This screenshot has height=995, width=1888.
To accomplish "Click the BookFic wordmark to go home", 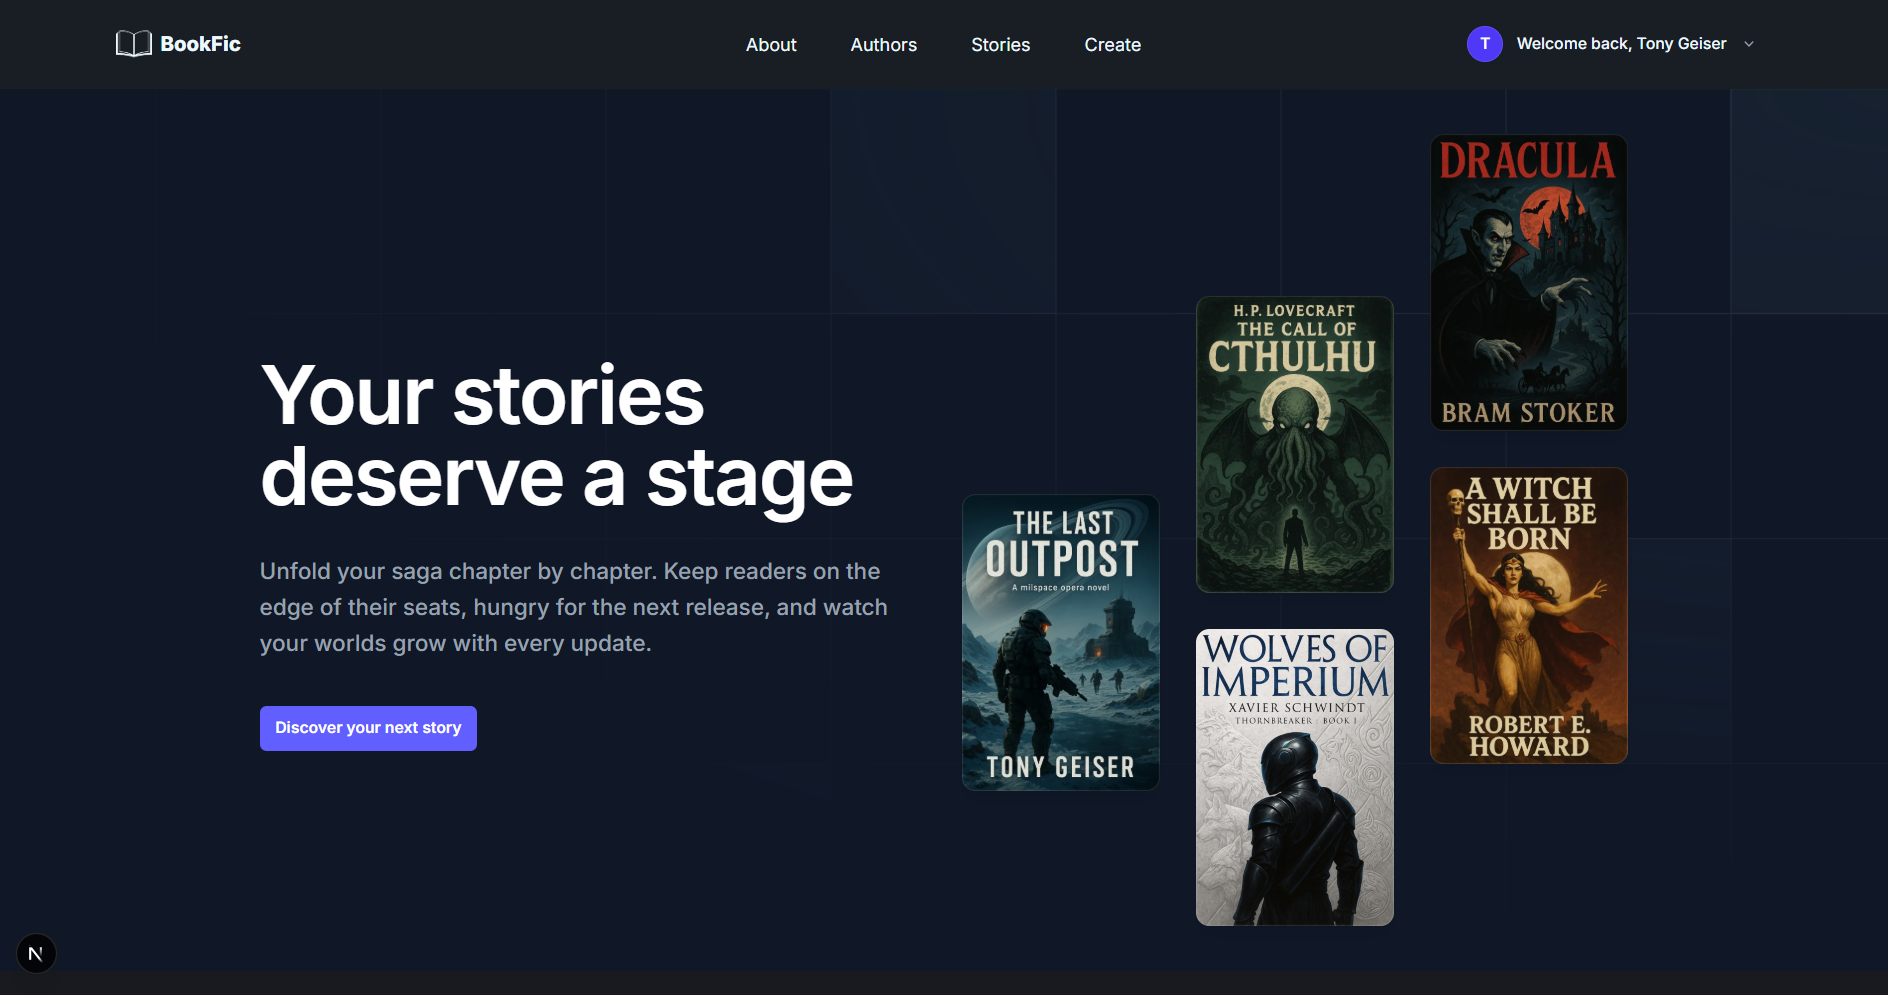I will tap(199, 43).
